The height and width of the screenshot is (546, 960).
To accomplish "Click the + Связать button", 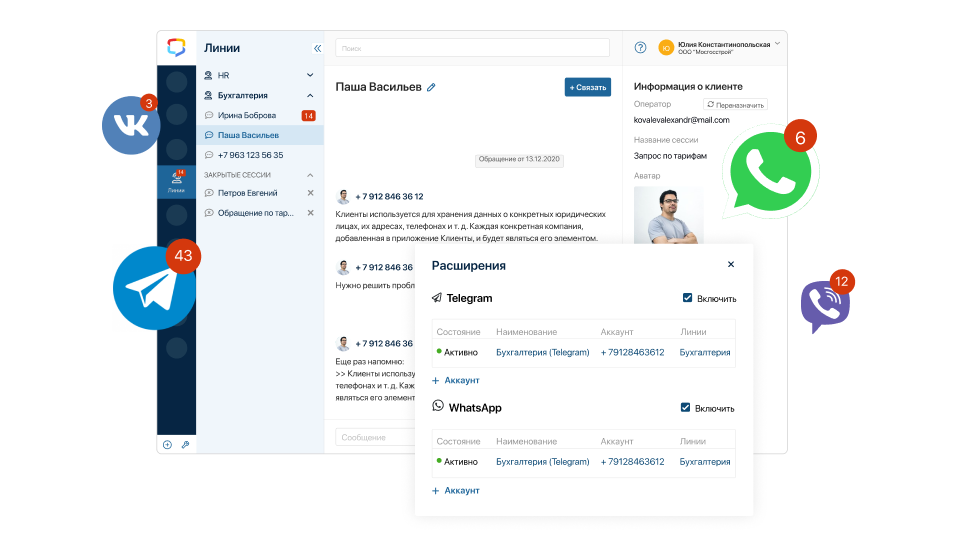I will tap(588, 87).
